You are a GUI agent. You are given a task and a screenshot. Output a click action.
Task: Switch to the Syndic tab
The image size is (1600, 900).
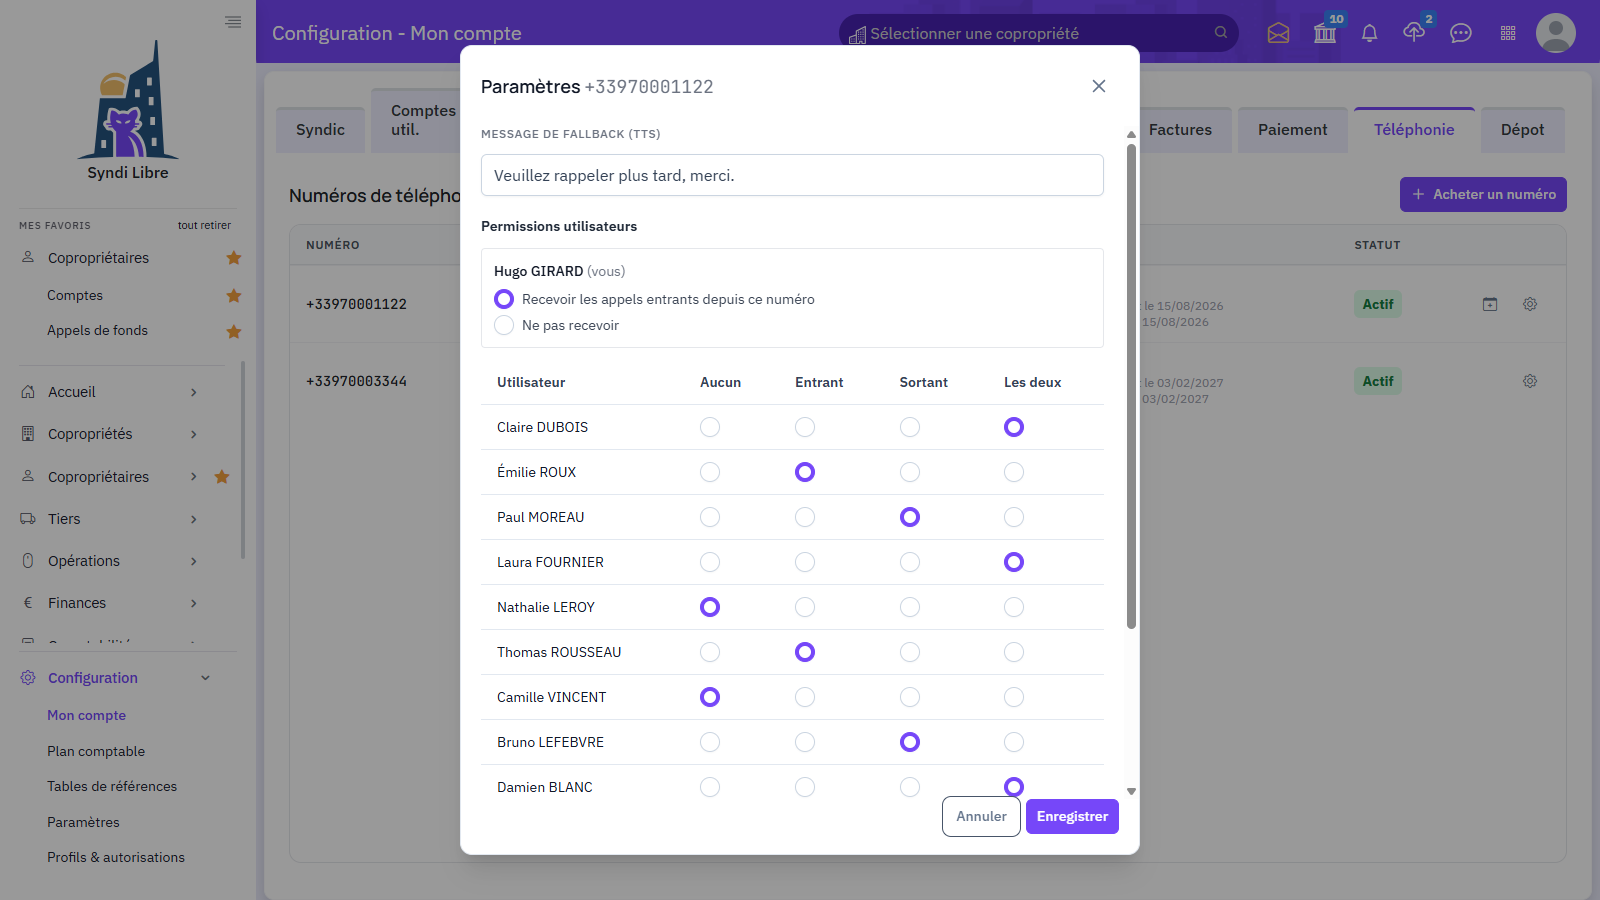click(x=320, y=130)
